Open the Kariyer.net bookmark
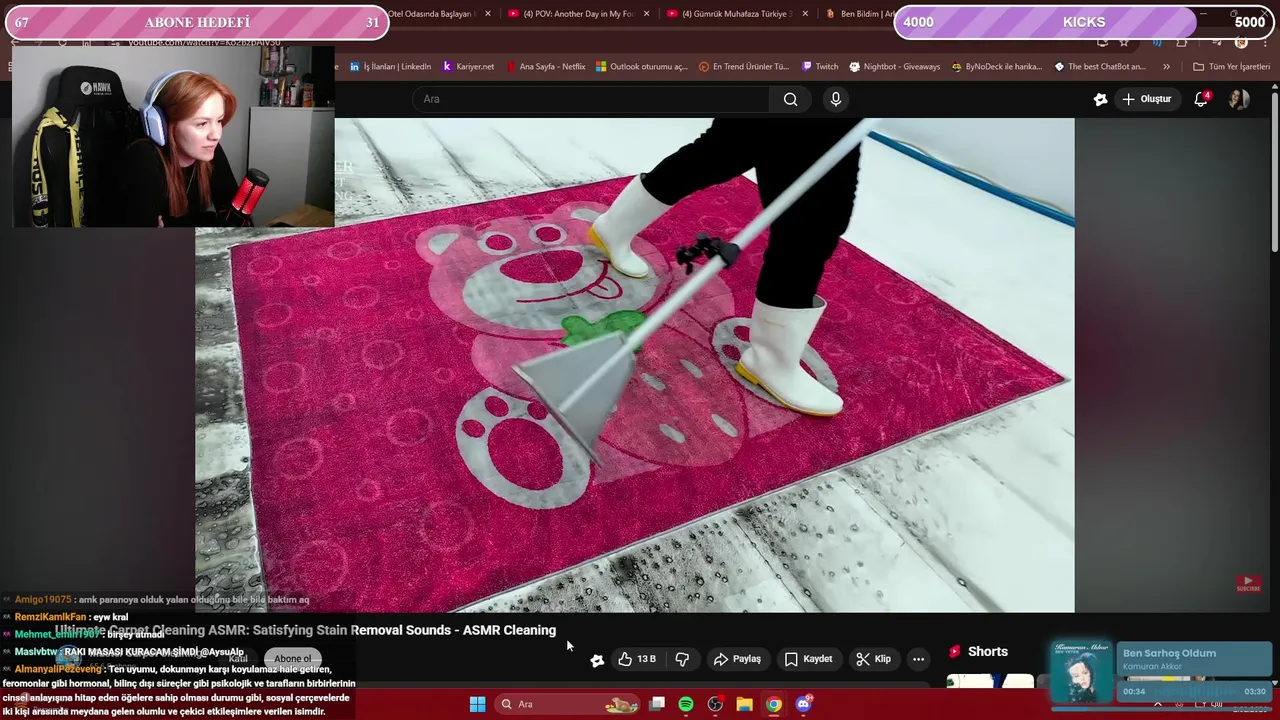This screenshot has width=1280, height=720. point(468,67)
